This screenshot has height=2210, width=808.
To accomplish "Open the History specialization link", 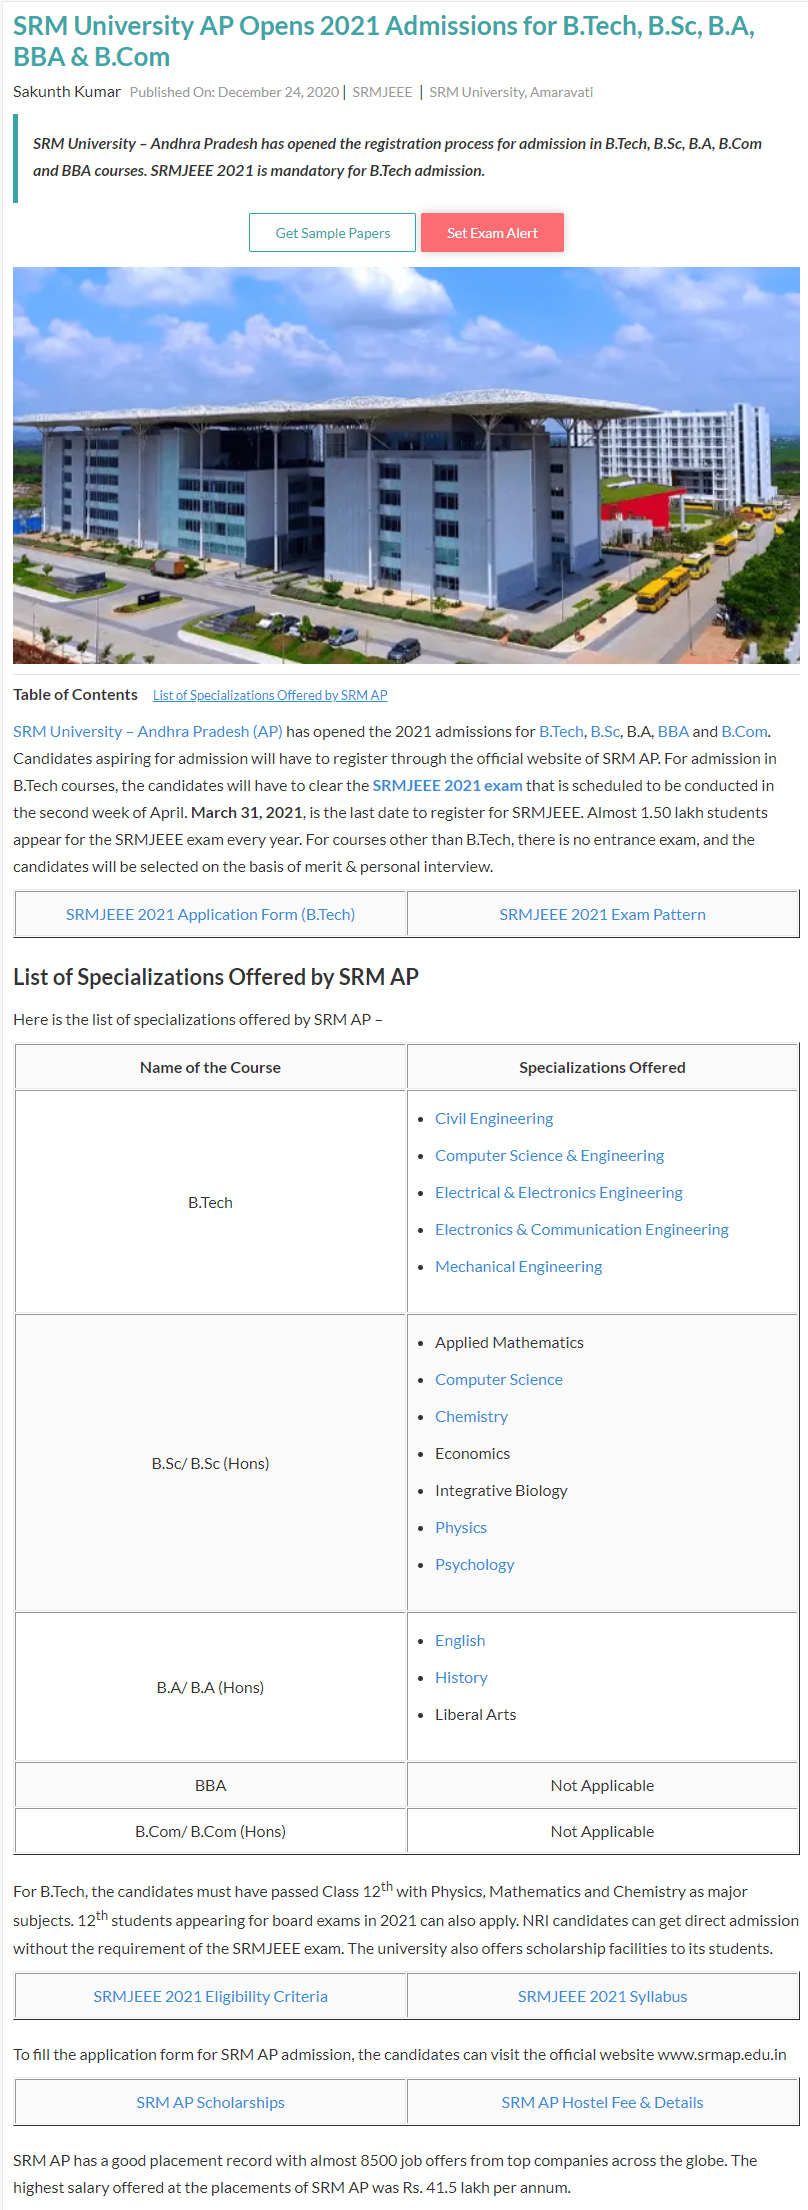I will [x=461, y=1678].
